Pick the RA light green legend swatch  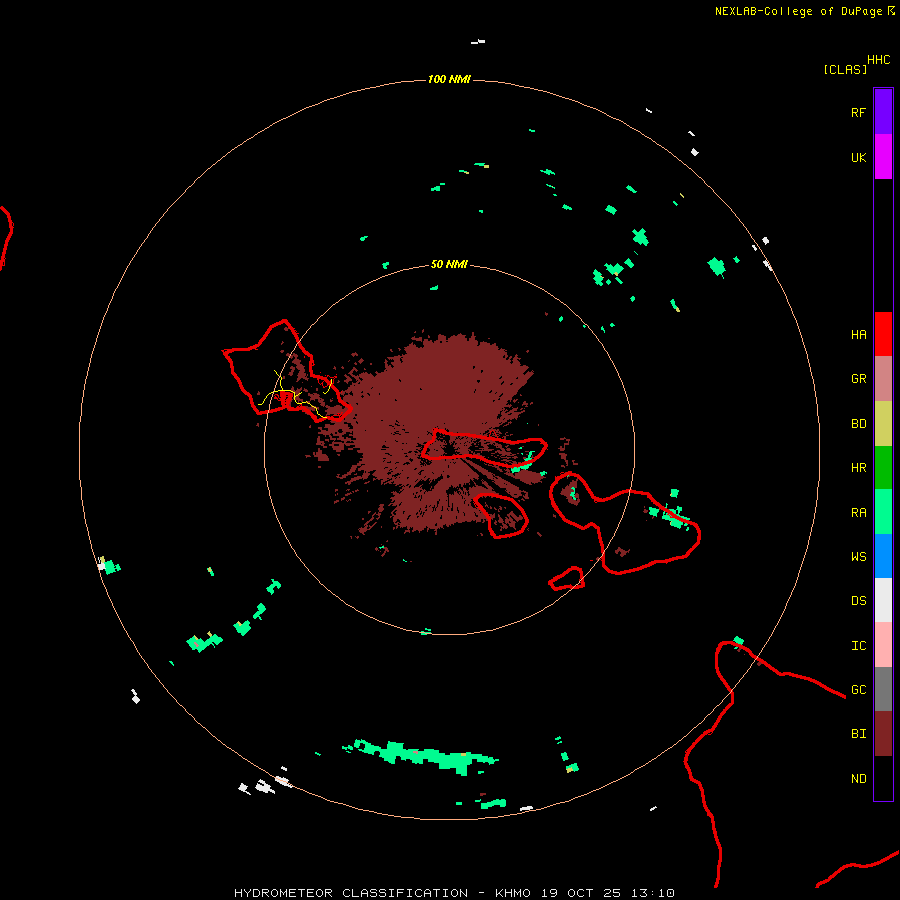pos(883,512)
